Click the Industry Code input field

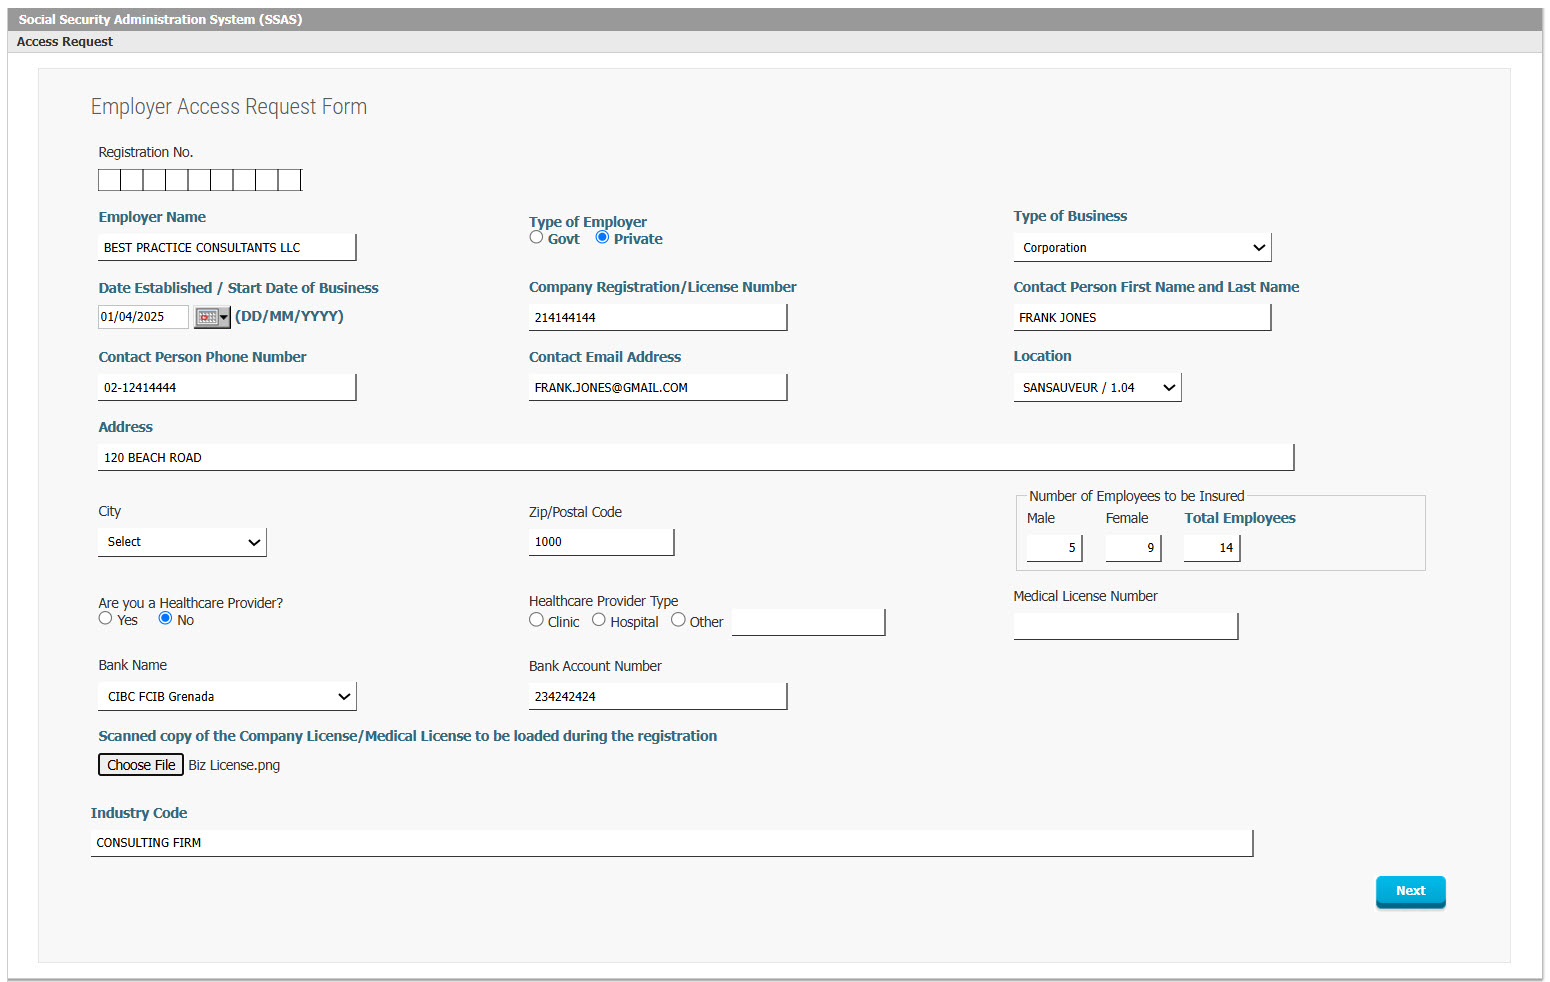click(x=671, y=843)
